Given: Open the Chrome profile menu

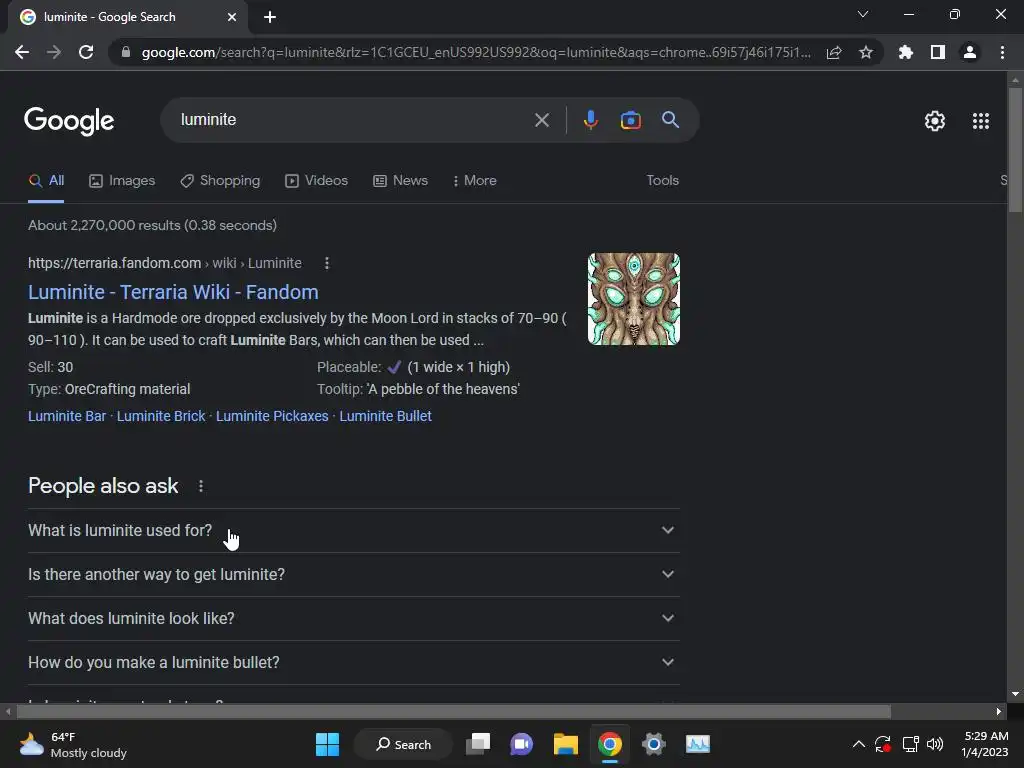Looking at the screenshot, I should (970, 52).
